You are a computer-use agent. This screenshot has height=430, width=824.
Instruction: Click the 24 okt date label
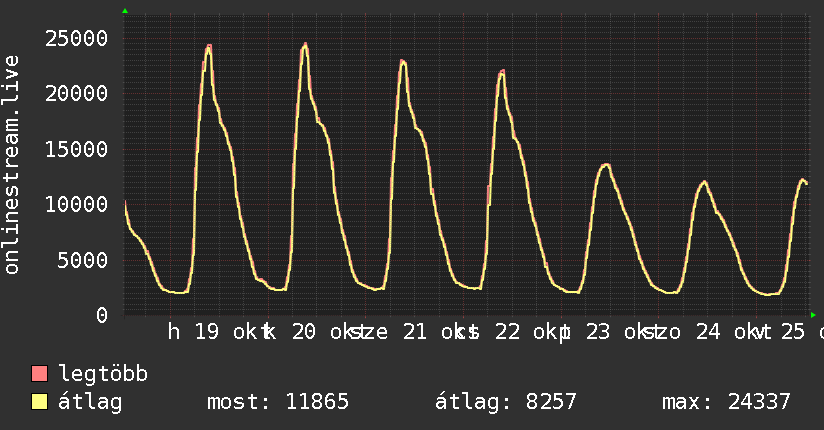[732, 332]
